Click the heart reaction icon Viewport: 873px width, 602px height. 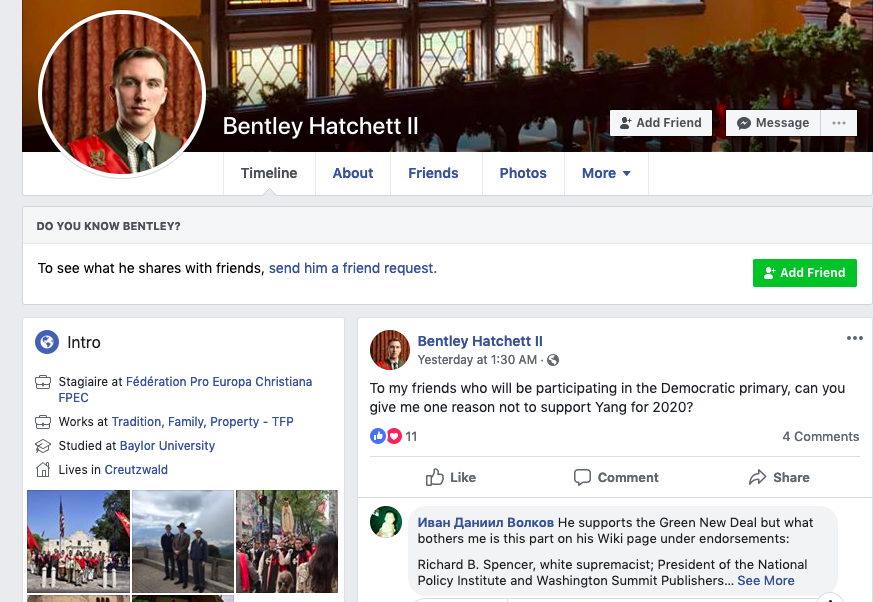tap(394, 436)
